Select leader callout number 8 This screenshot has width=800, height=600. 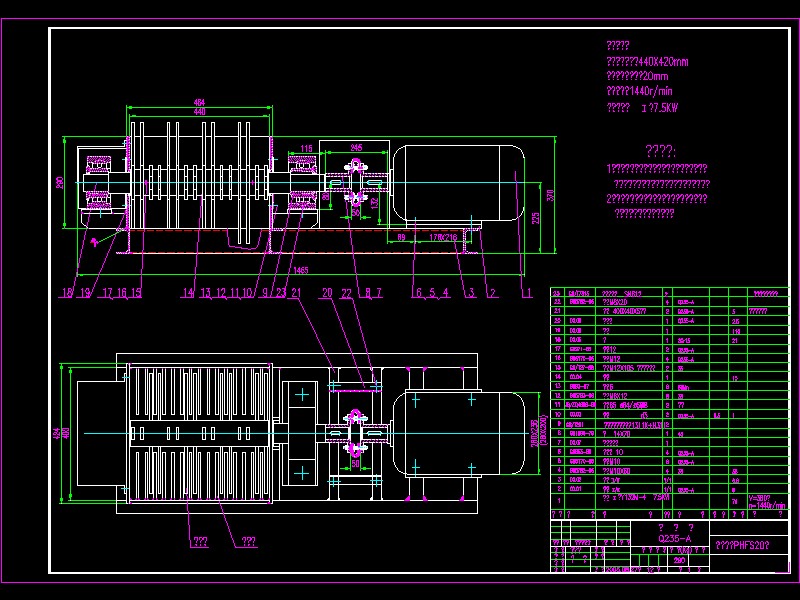(368, 293)
